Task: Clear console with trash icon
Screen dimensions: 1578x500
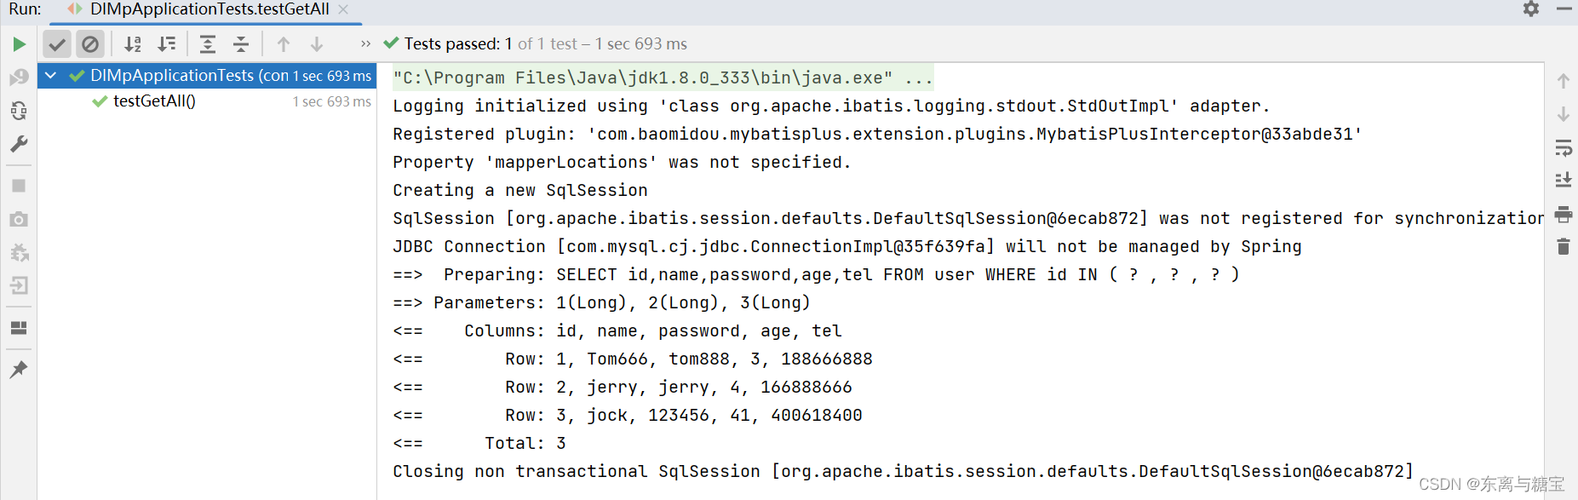Action: point(1563,246)
